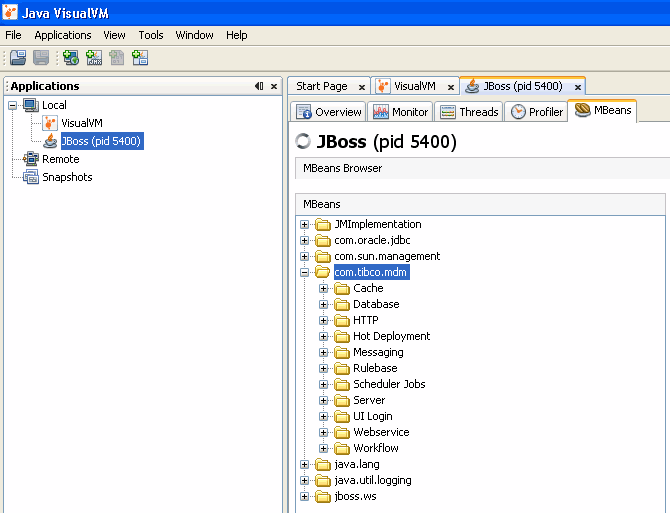Expand the JMImplementation MBean node
The image size is (670, 513).
304,225
